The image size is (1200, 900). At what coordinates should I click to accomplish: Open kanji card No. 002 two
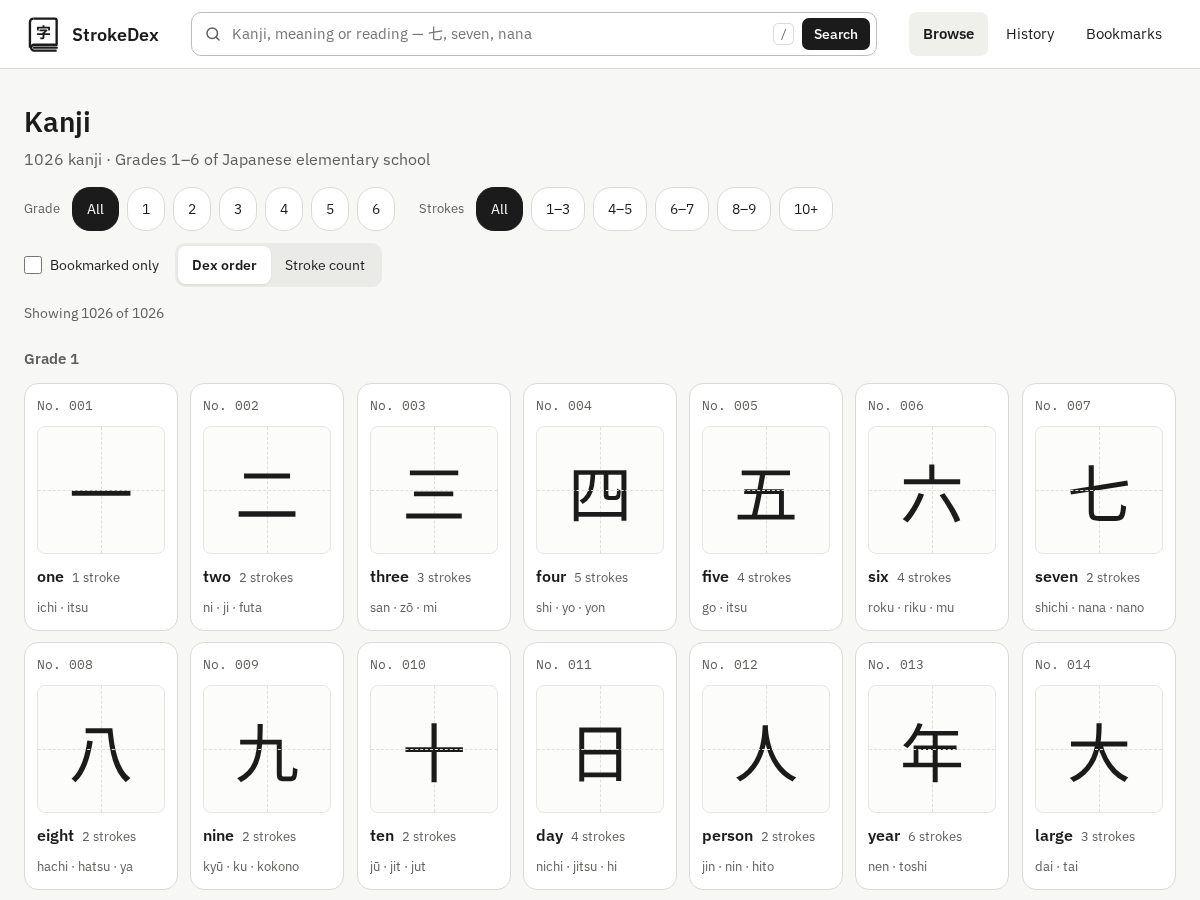point(267,507)
